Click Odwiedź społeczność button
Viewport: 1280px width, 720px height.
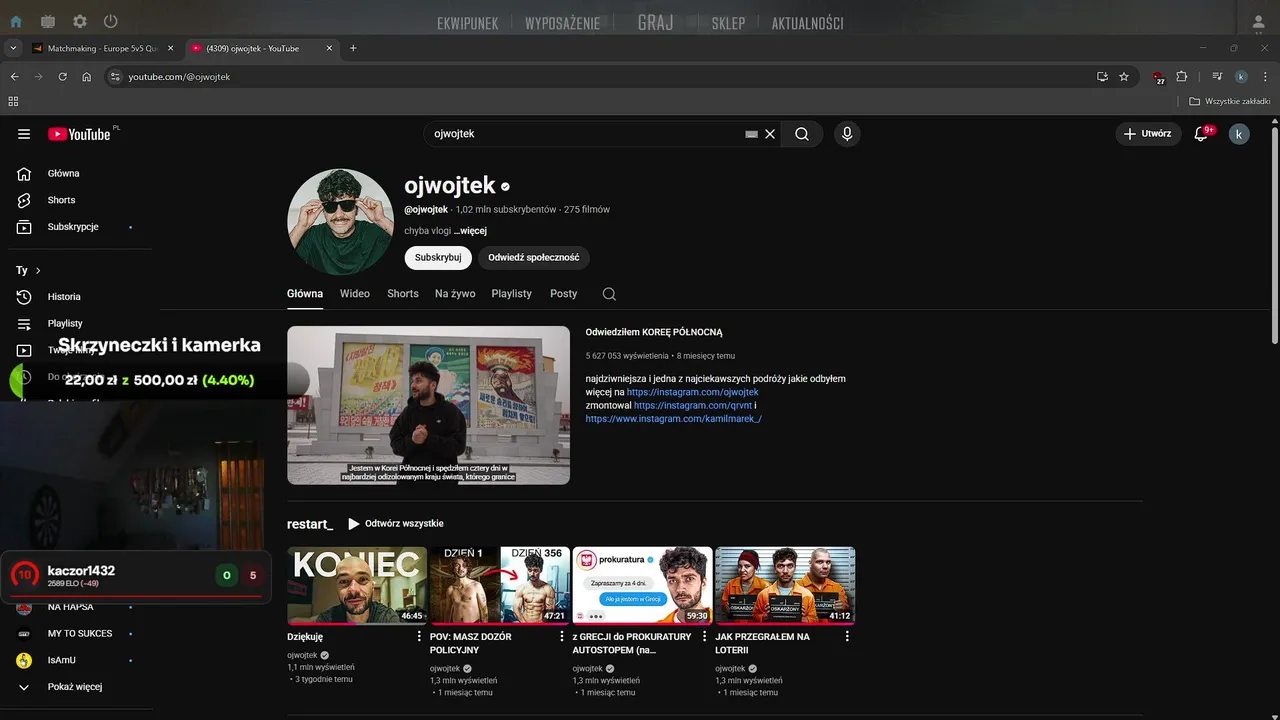click(x=534, y=257)
